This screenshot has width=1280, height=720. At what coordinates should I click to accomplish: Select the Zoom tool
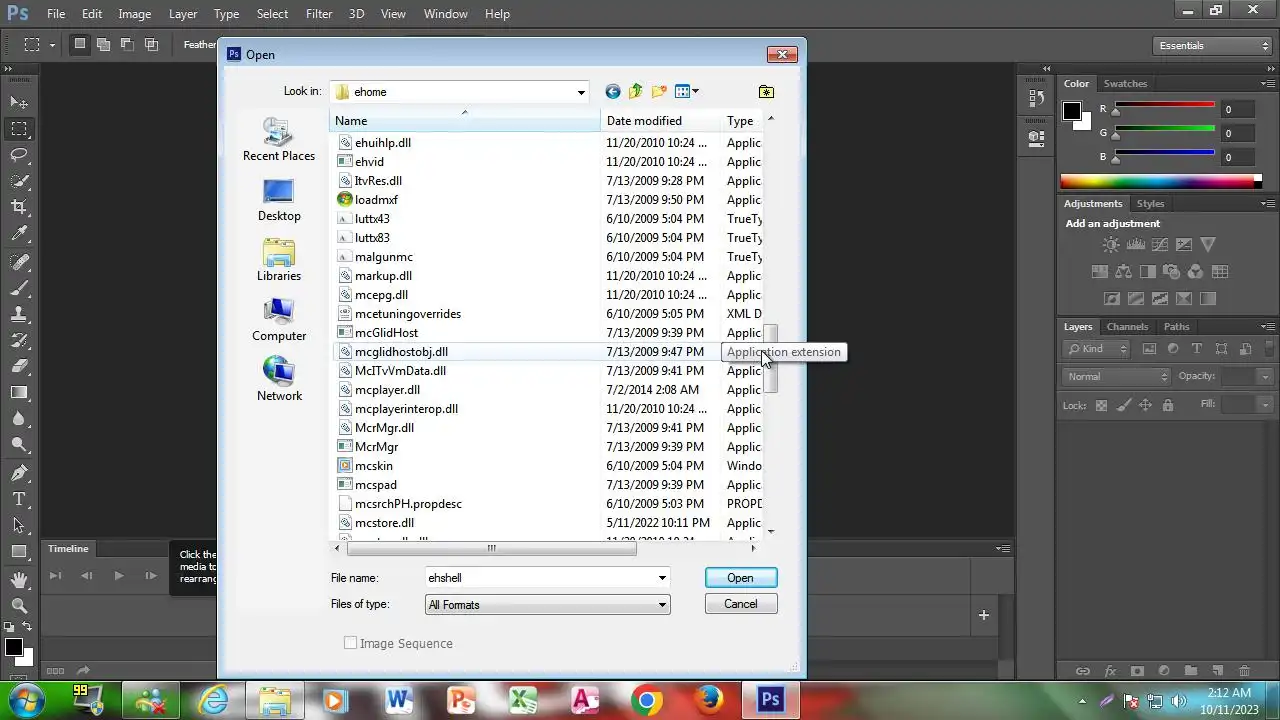click(x=19, y=605)
